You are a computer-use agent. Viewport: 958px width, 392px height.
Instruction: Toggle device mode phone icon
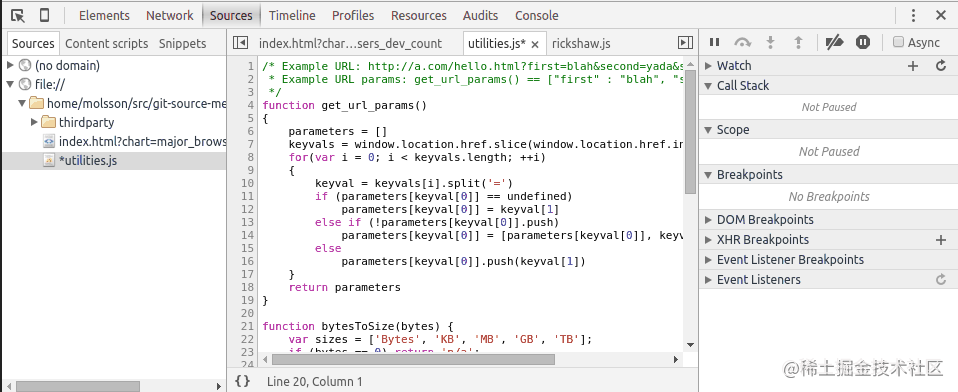(45, 15)
